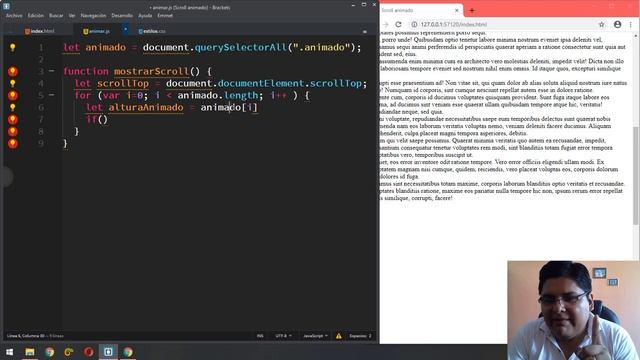Screen dimensions: 640x360
Task: Toggle the INS insert mode indicator
Action: pyautogui.click(x=260, y=336)
